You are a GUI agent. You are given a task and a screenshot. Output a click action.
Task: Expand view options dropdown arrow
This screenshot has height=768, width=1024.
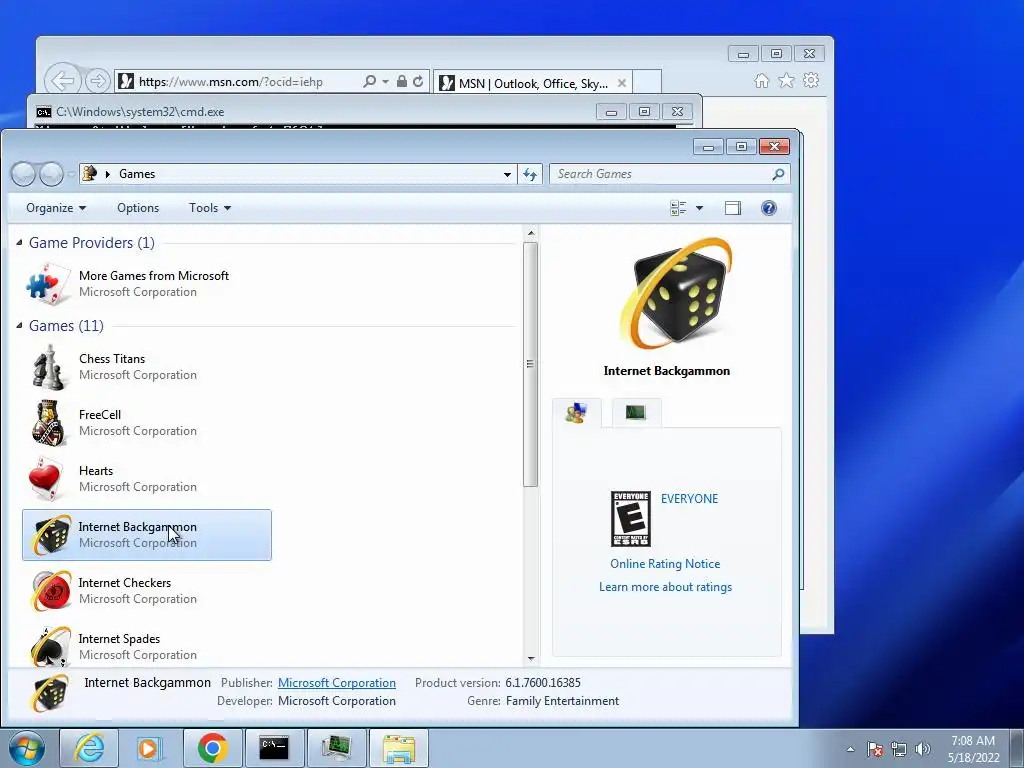[699, 208]
